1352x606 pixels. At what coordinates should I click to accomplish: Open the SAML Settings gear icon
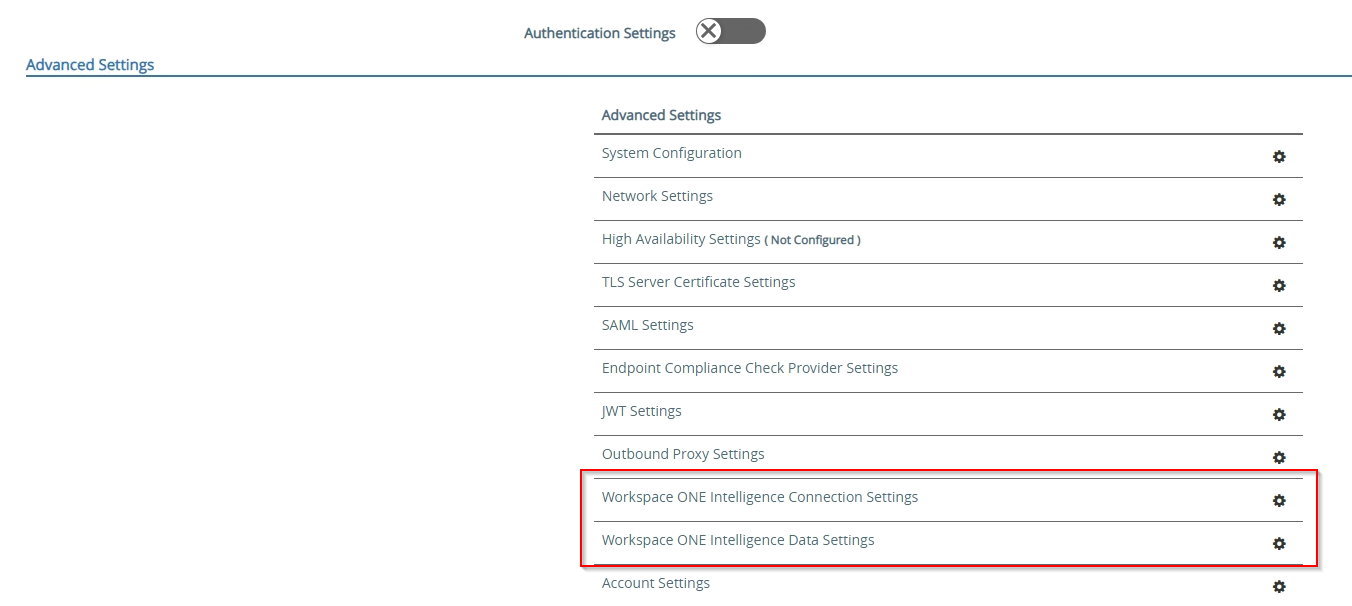(1279, 328)
